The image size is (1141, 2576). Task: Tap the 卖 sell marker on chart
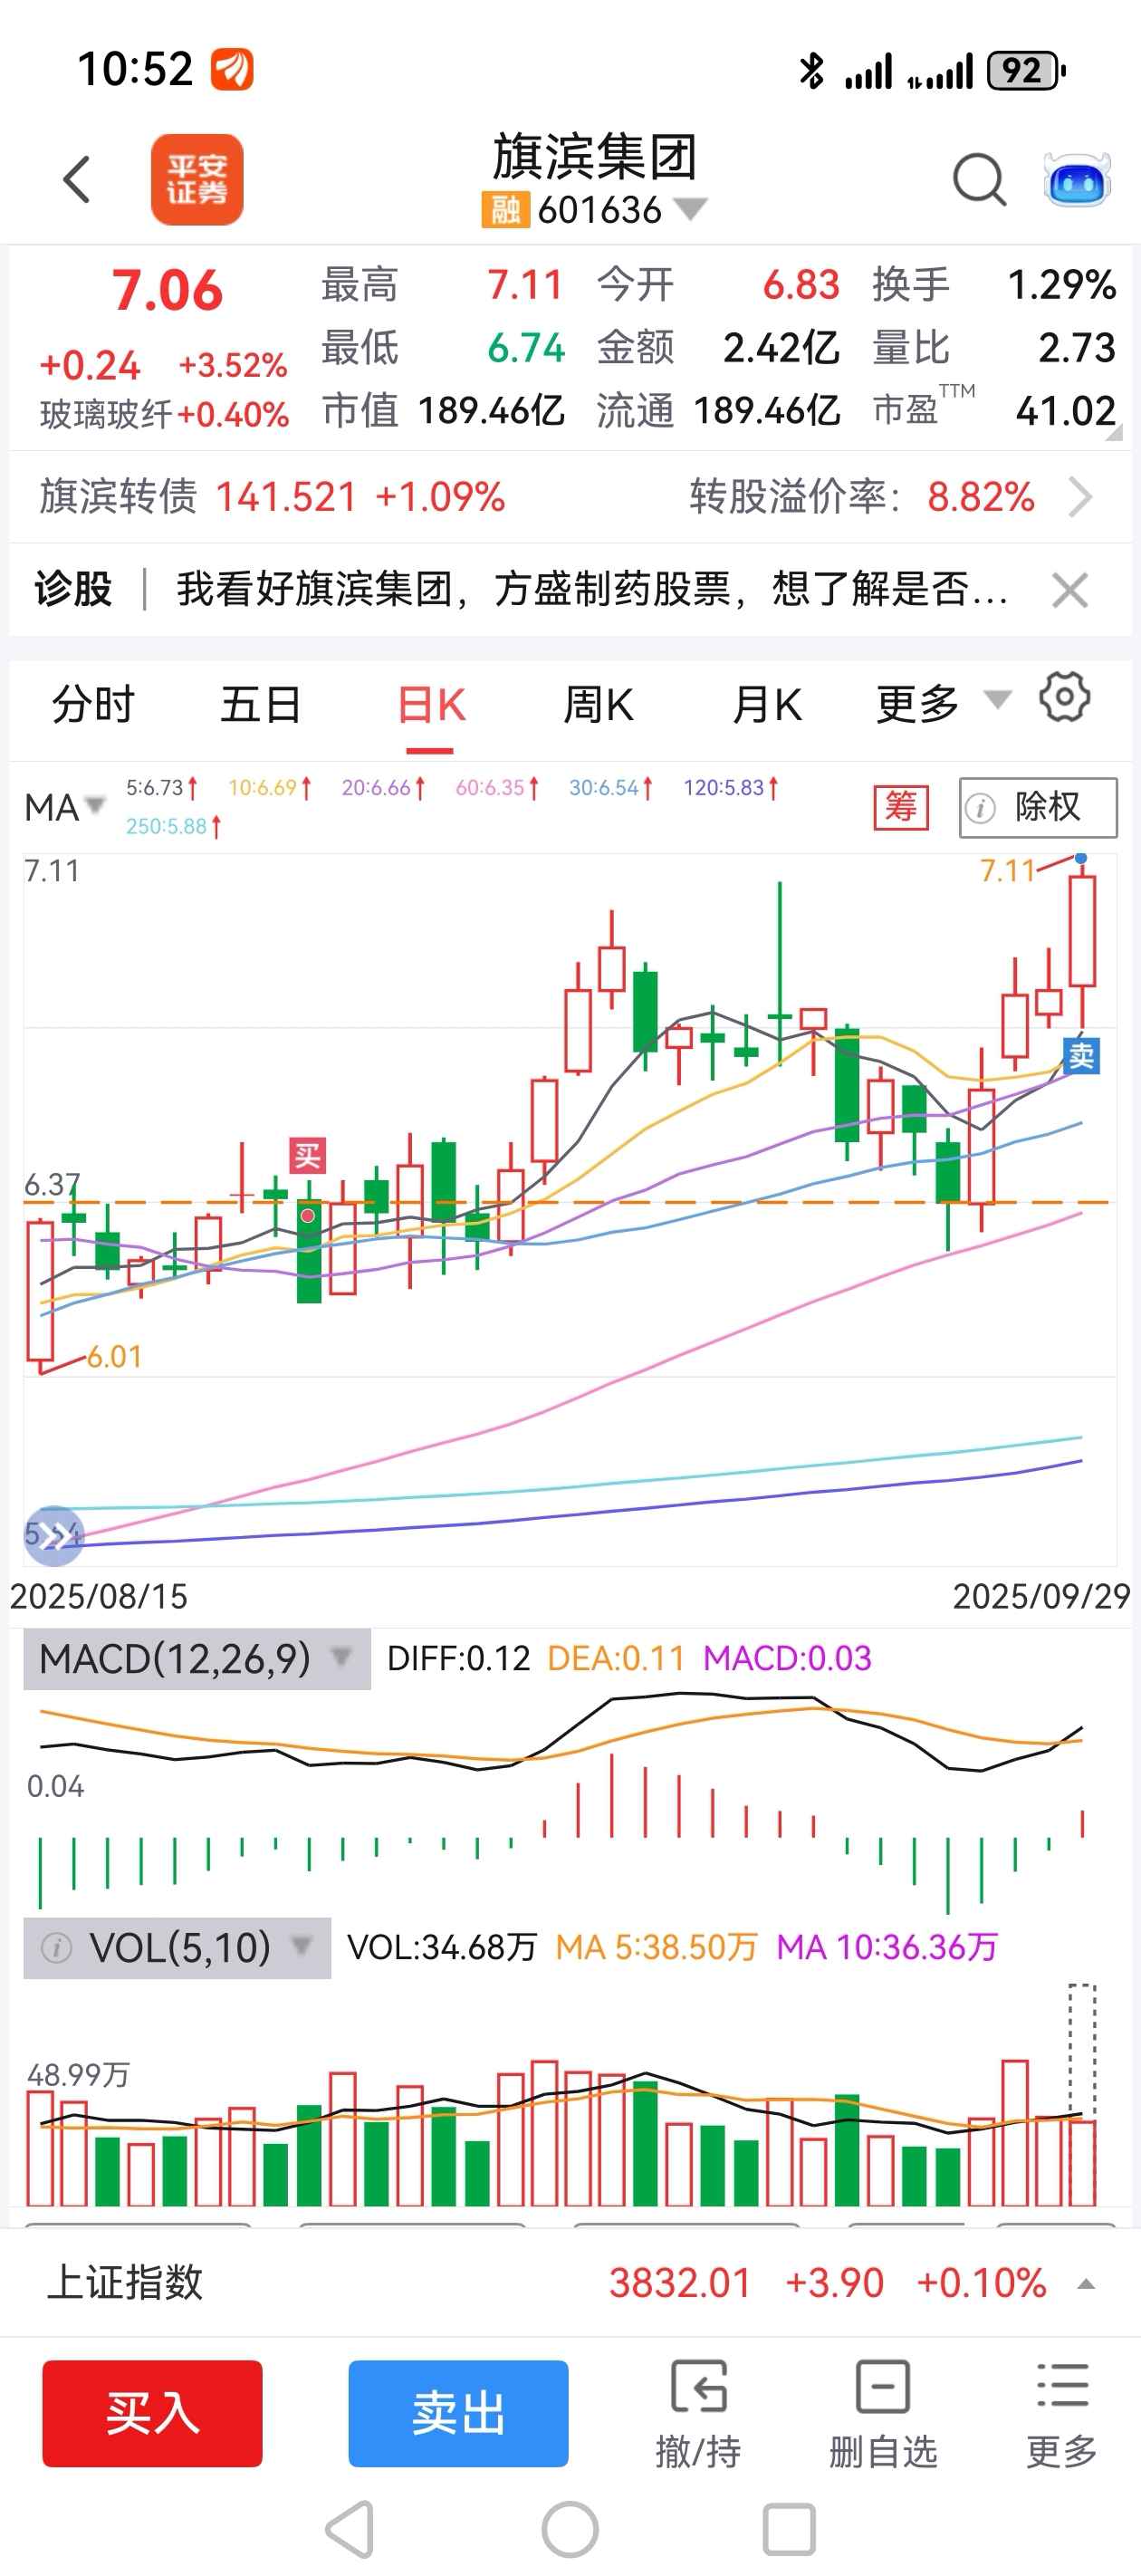pos(1081,1056)
